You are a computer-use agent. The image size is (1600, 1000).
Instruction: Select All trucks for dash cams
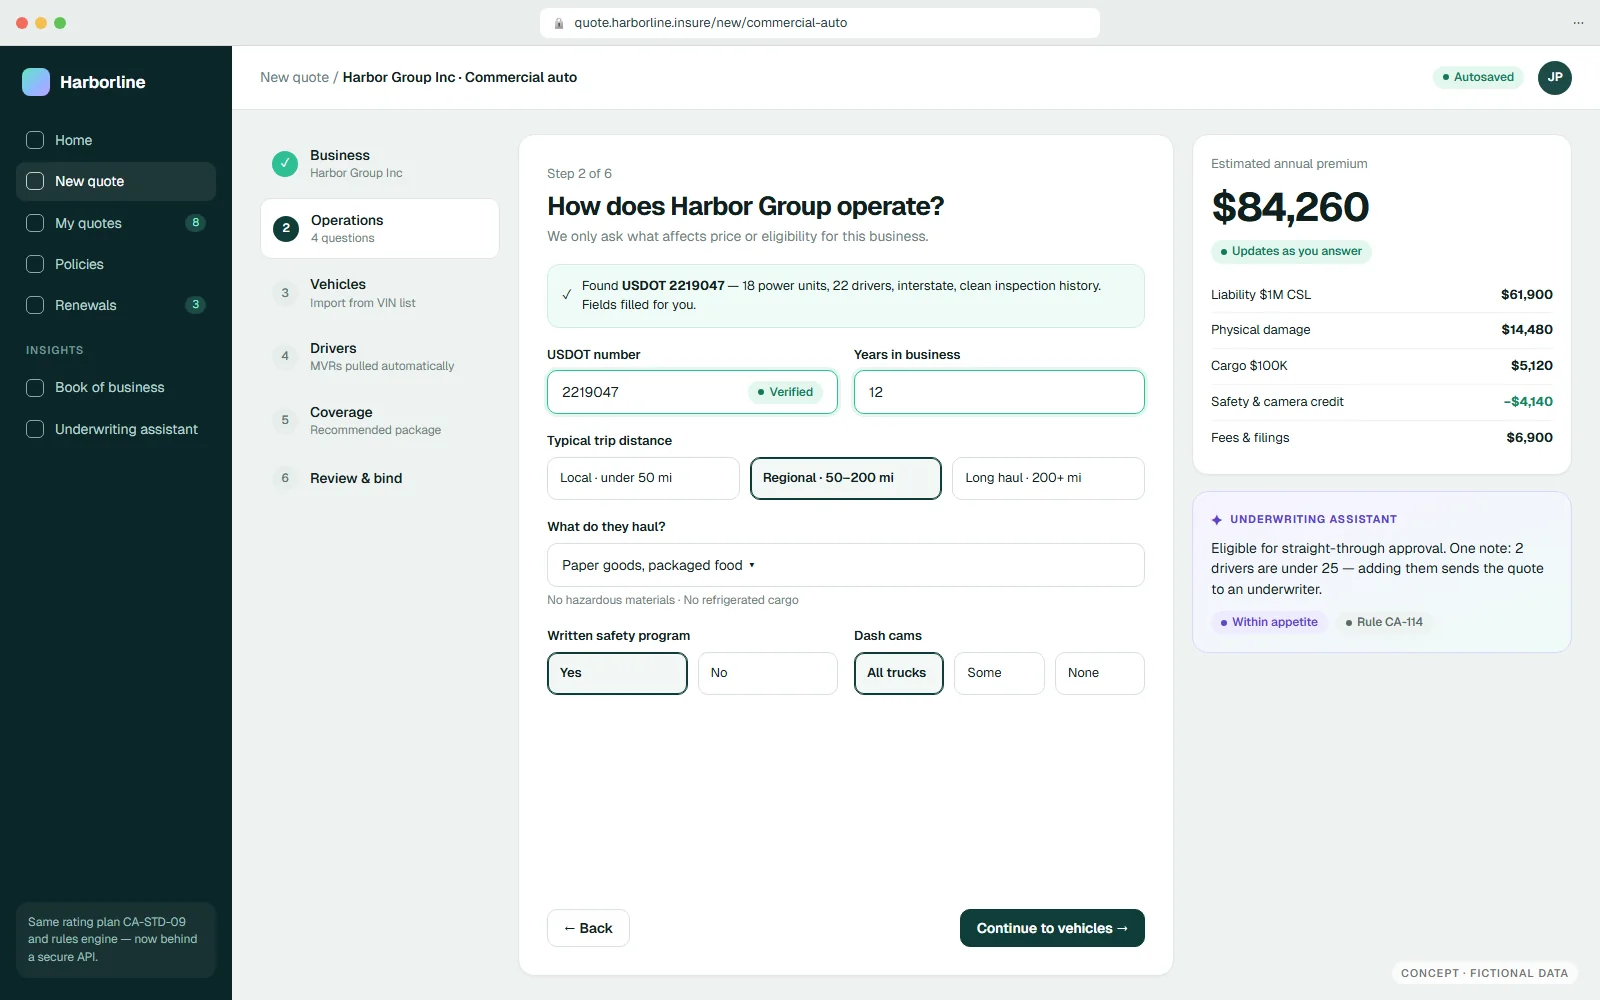(x=899, y=673)
